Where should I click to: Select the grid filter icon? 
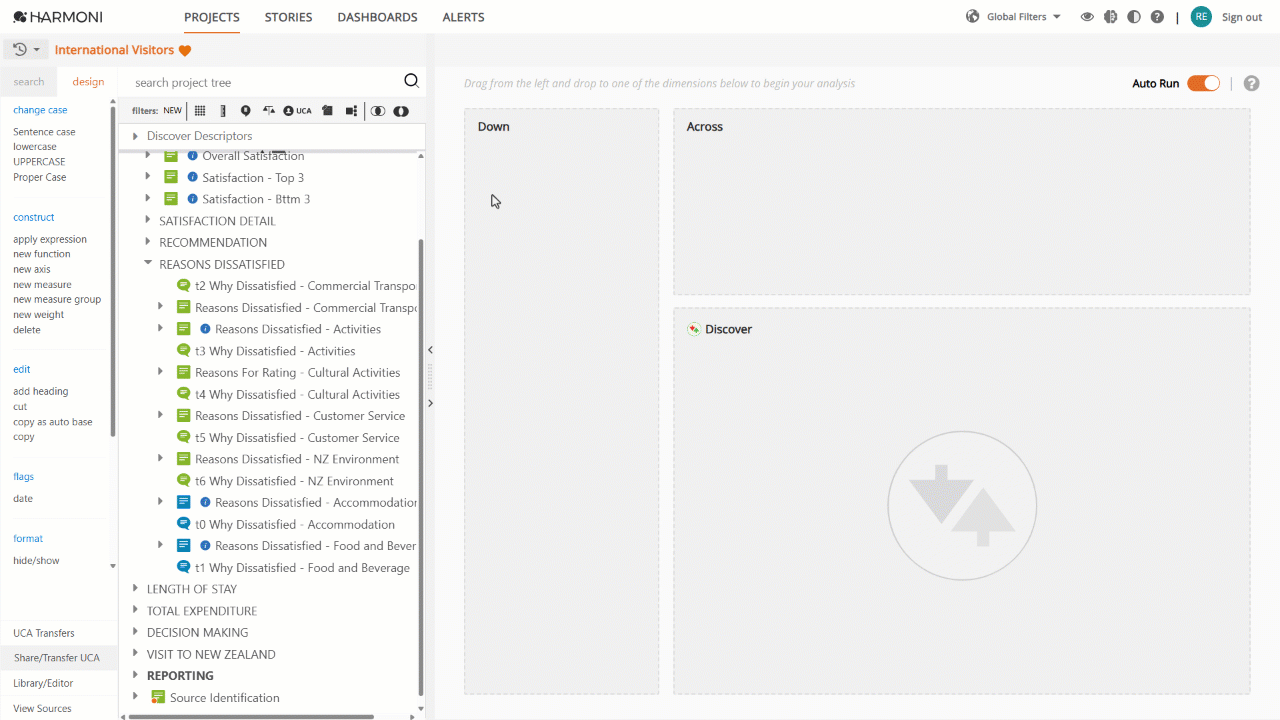click(200, 111)
